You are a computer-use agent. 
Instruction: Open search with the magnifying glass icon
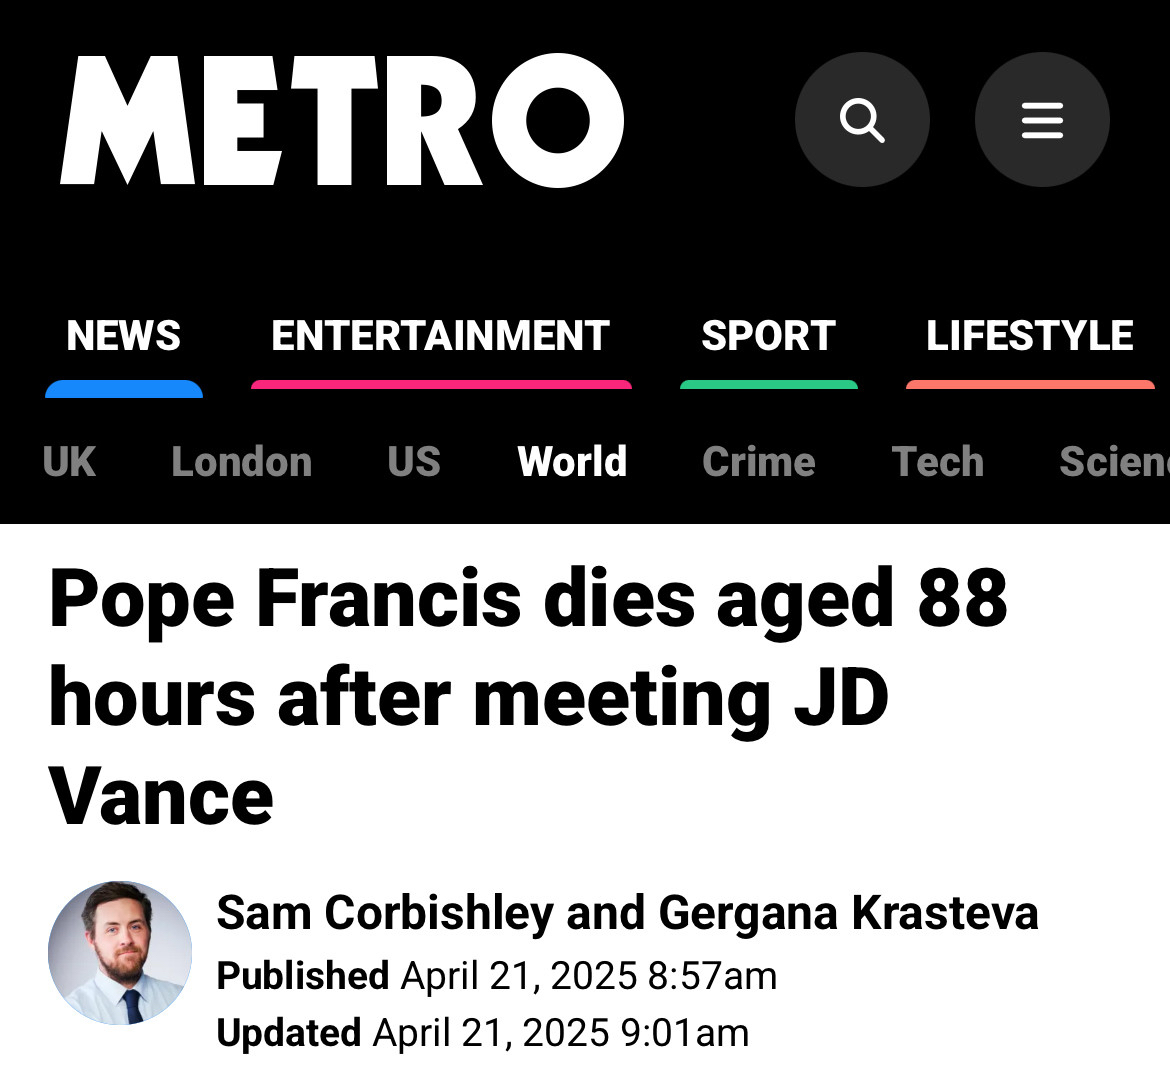click(x=862, y=120)
